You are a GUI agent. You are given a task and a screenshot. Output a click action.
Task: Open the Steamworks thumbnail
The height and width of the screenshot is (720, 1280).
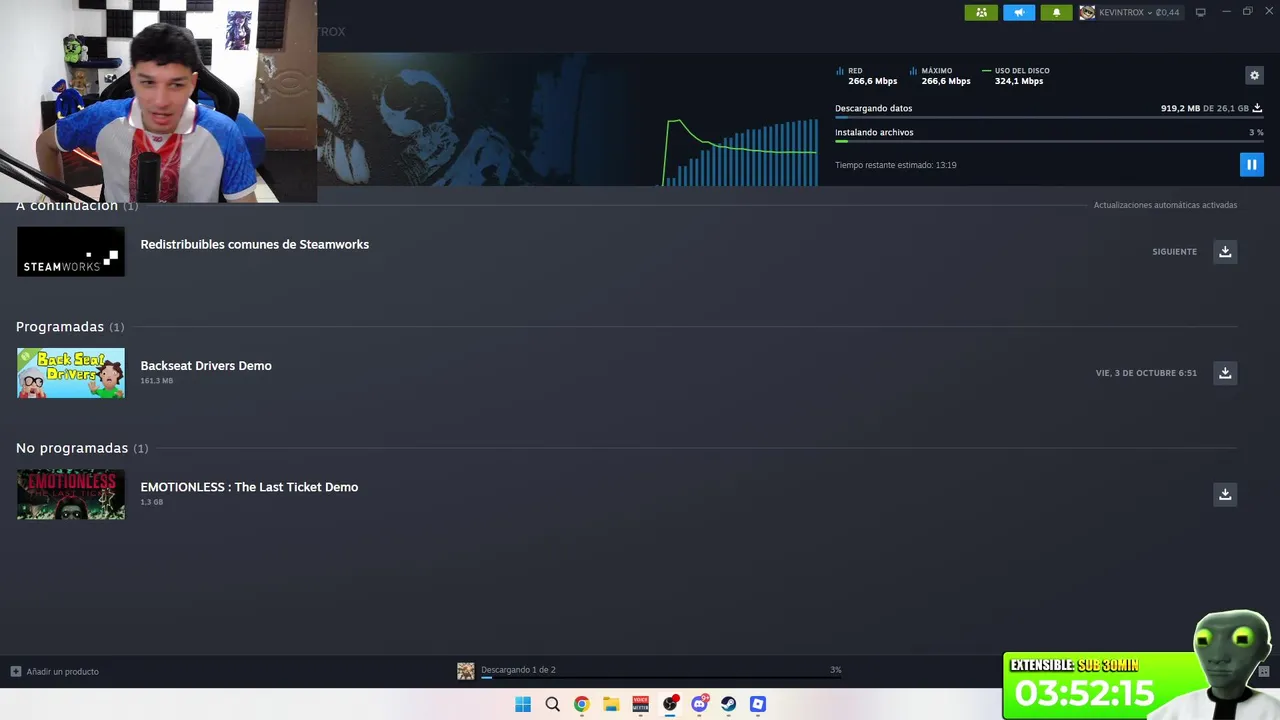pos(71,251)
